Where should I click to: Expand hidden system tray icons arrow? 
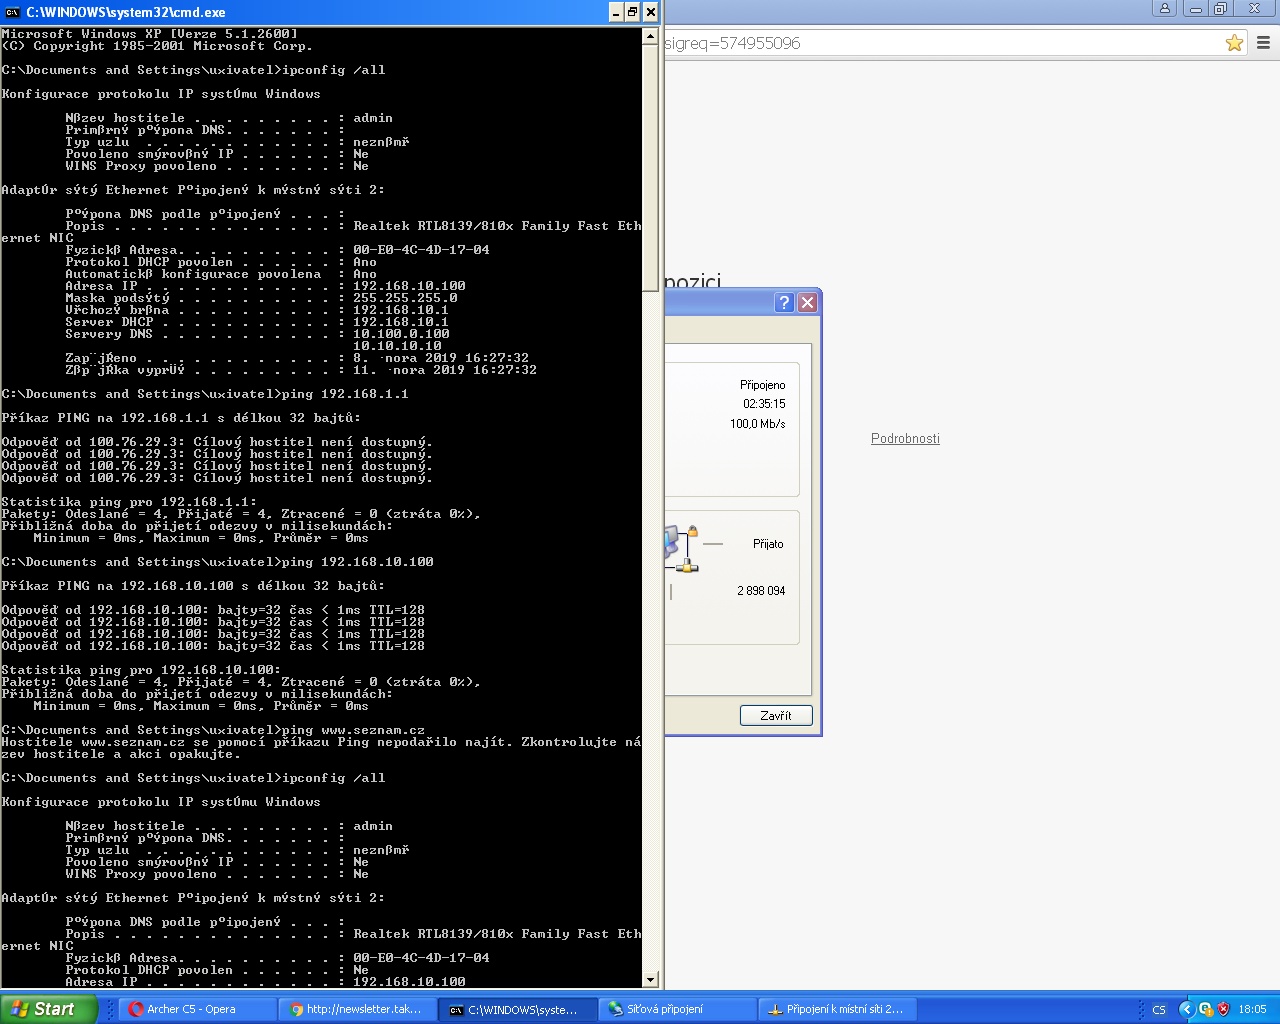[x=1186, y=1009]
